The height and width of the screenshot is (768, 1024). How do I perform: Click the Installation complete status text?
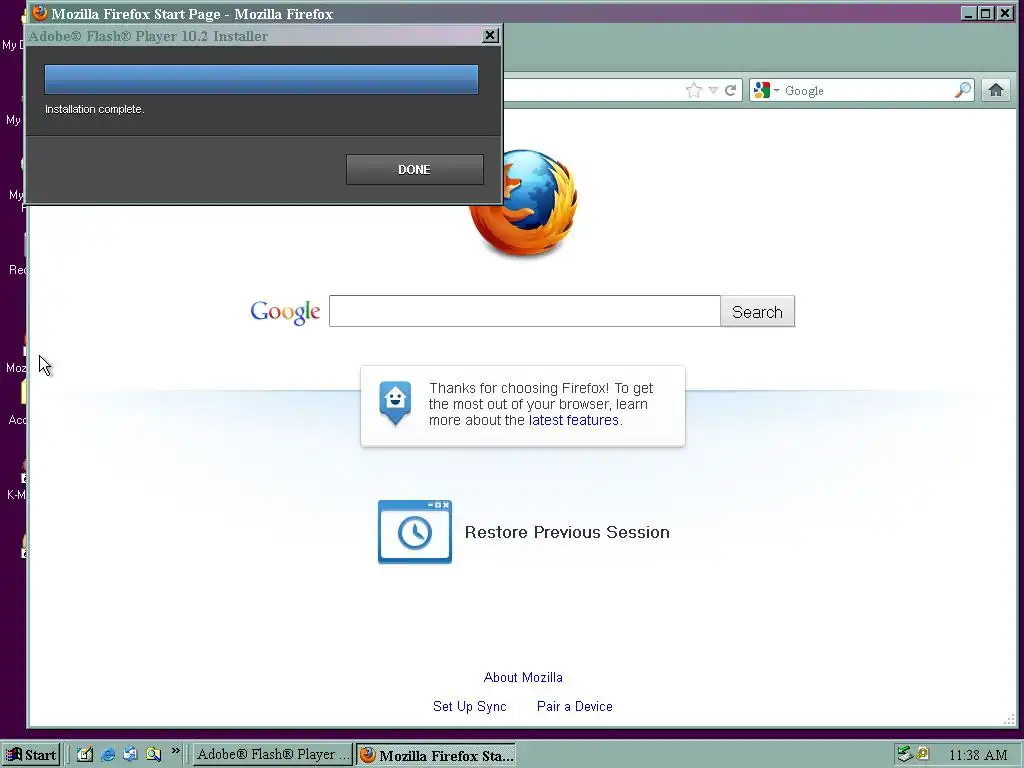(x=95, y=109)
